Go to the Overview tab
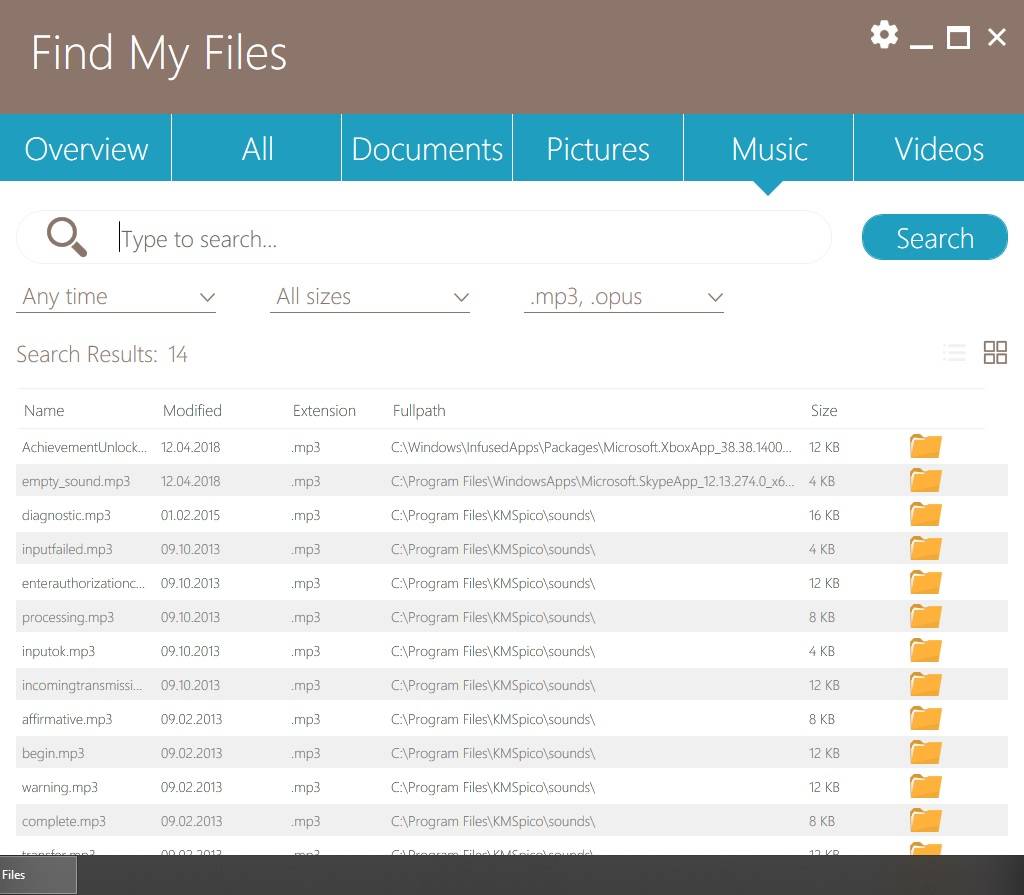1024x895 pixels. click(86, 148)
